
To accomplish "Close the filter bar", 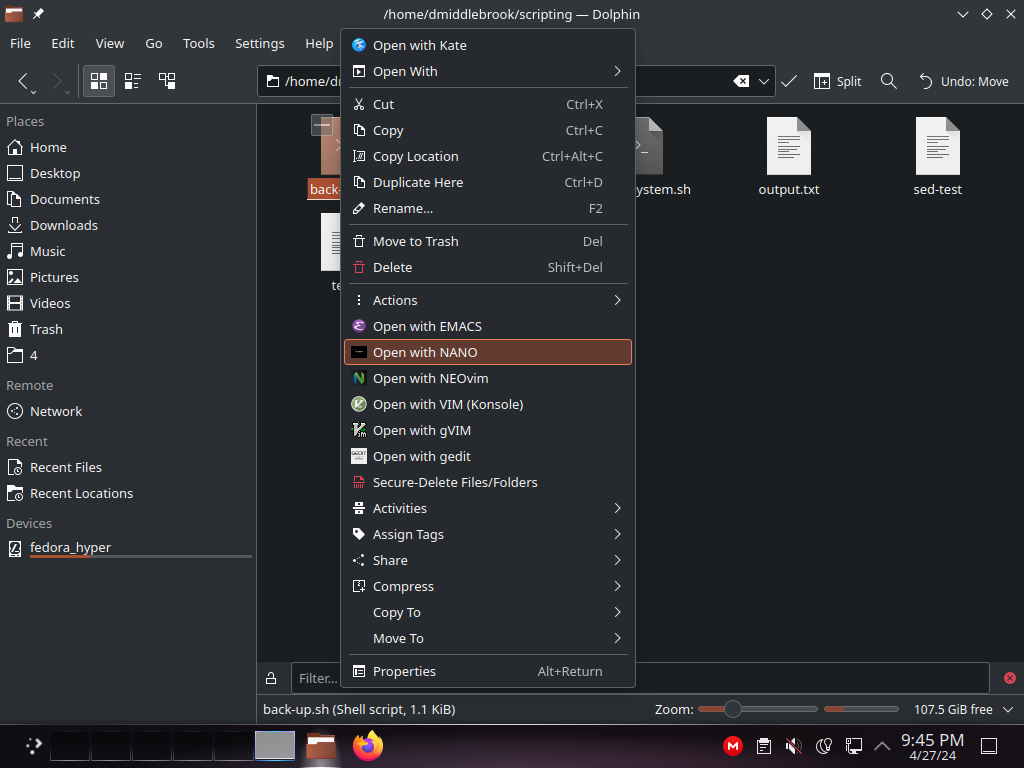I will 1010,678.
